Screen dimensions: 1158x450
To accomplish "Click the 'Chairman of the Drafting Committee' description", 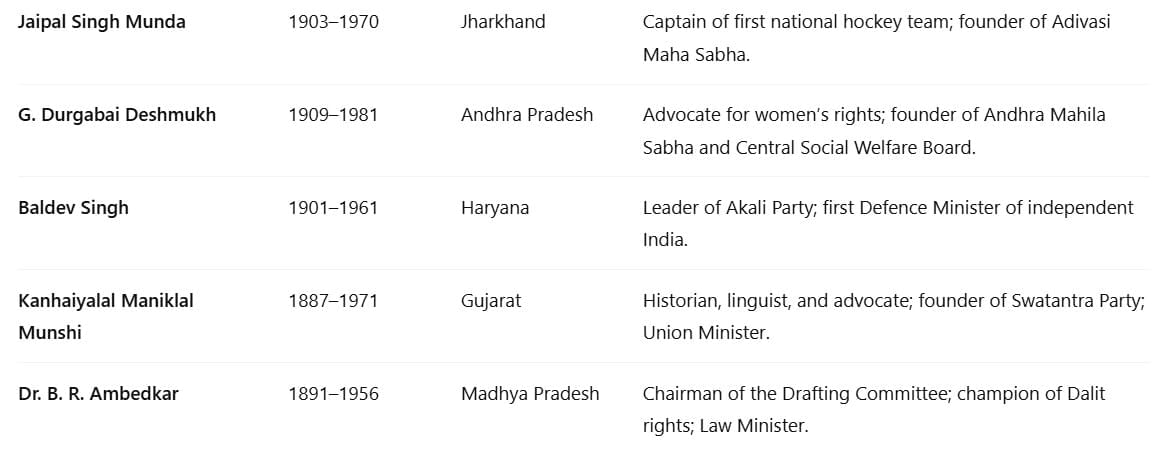I will (x=874, y=410).
